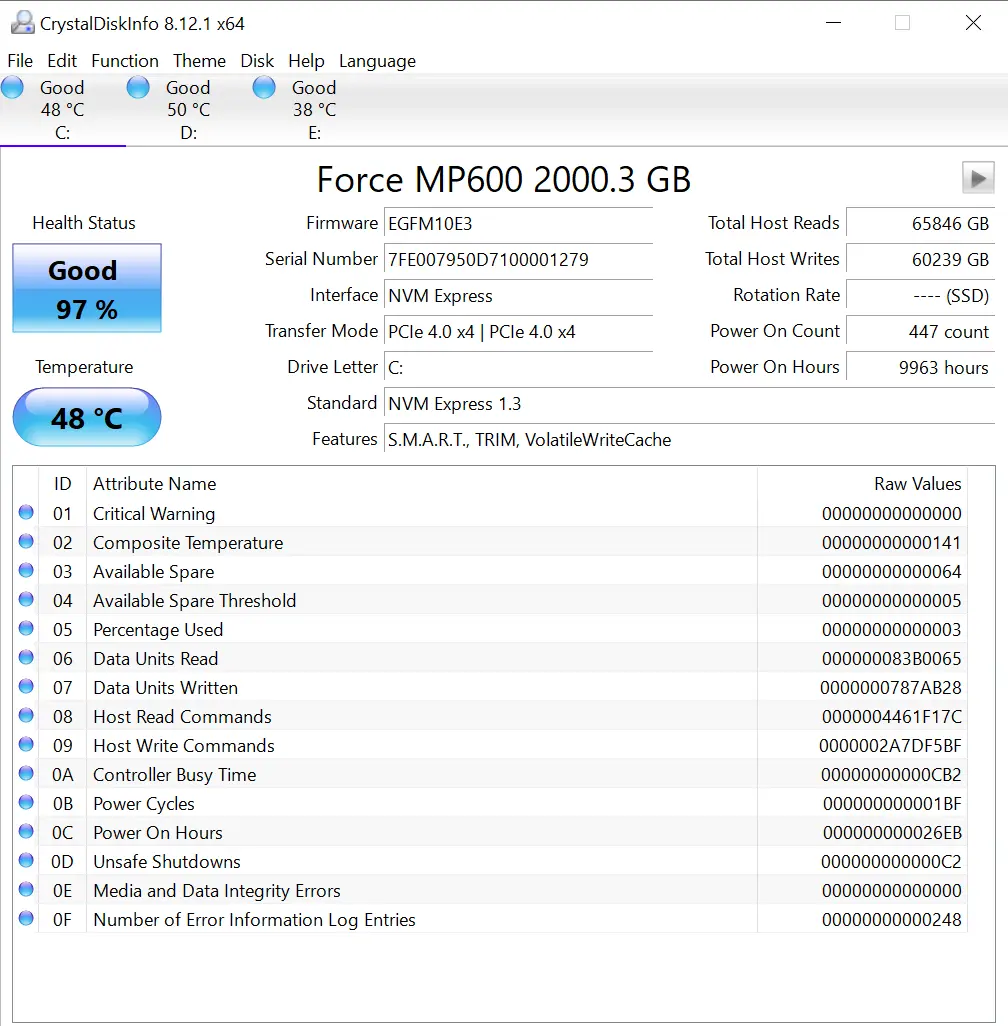Select the E: drive tab showing 38 °C
1008x1026 pixels.
(315, 109)
